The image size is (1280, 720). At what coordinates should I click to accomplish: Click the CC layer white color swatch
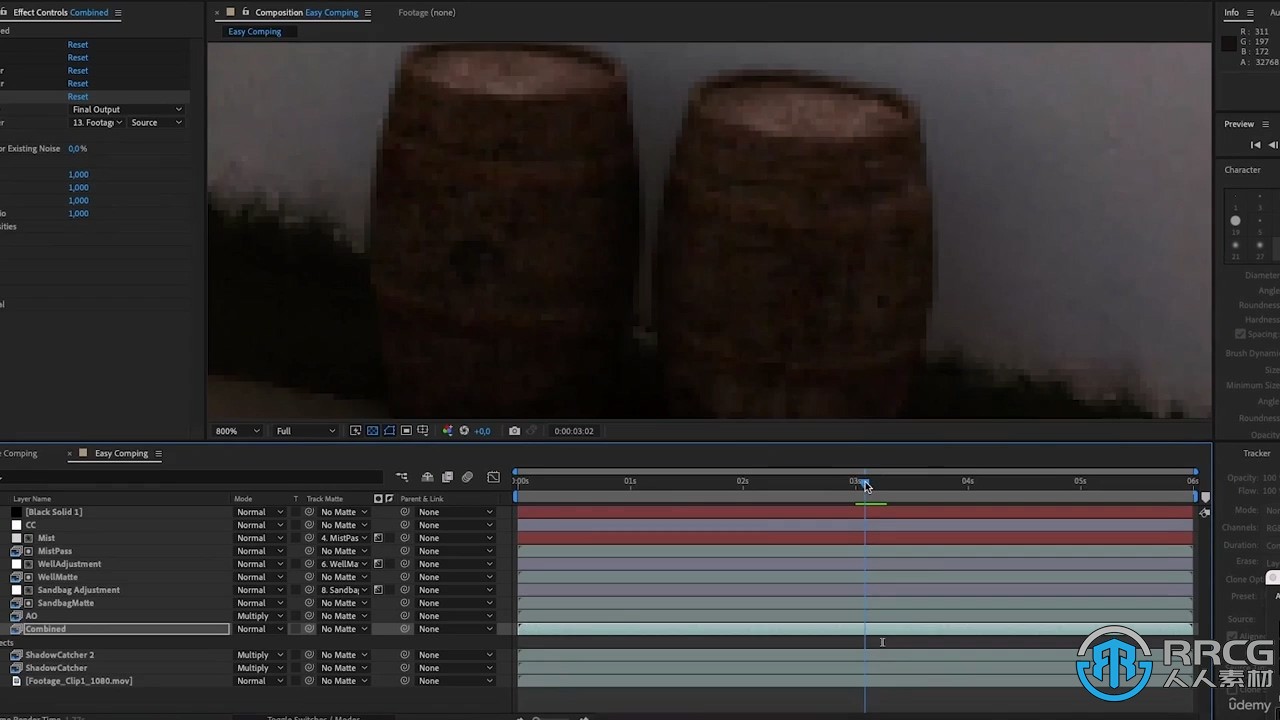click(16, 525)
